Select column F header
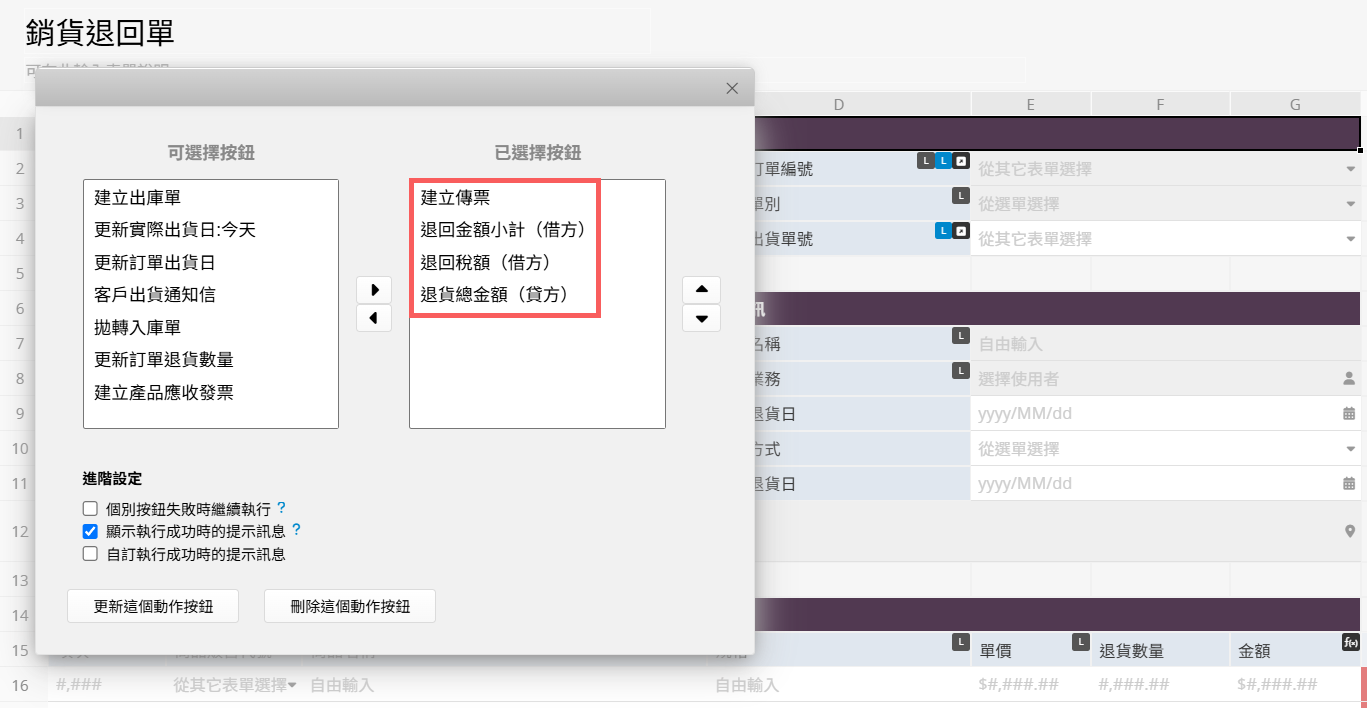The image size is (1367, 708). click(x=1161, y=104)
